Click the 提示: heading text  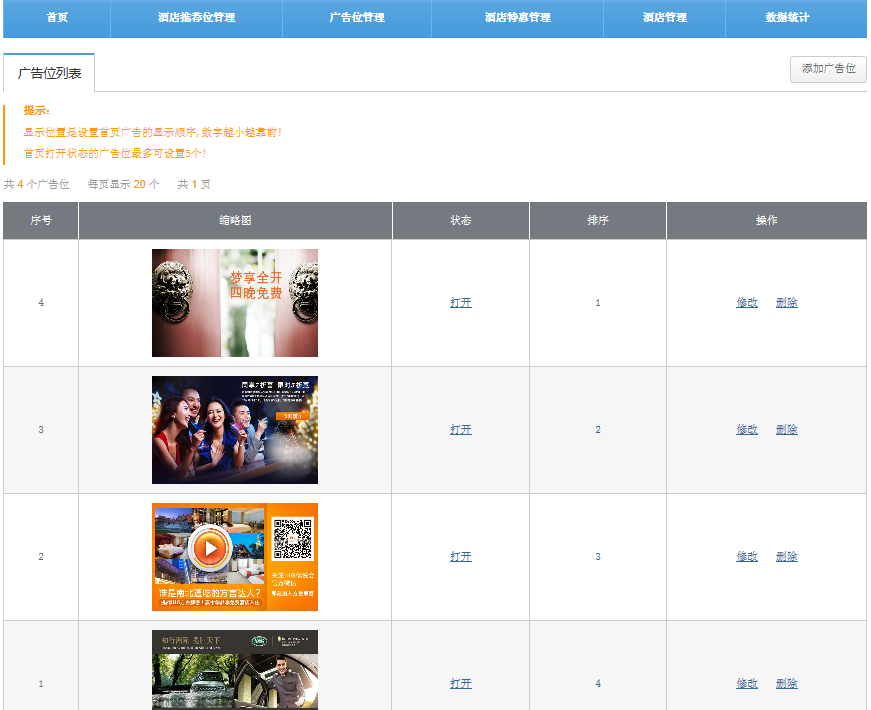[x=37, y=111]
